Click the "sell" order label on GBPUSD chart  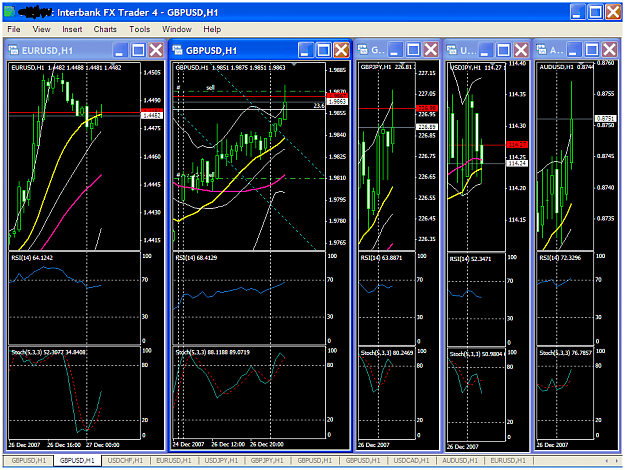pos(210,88)
